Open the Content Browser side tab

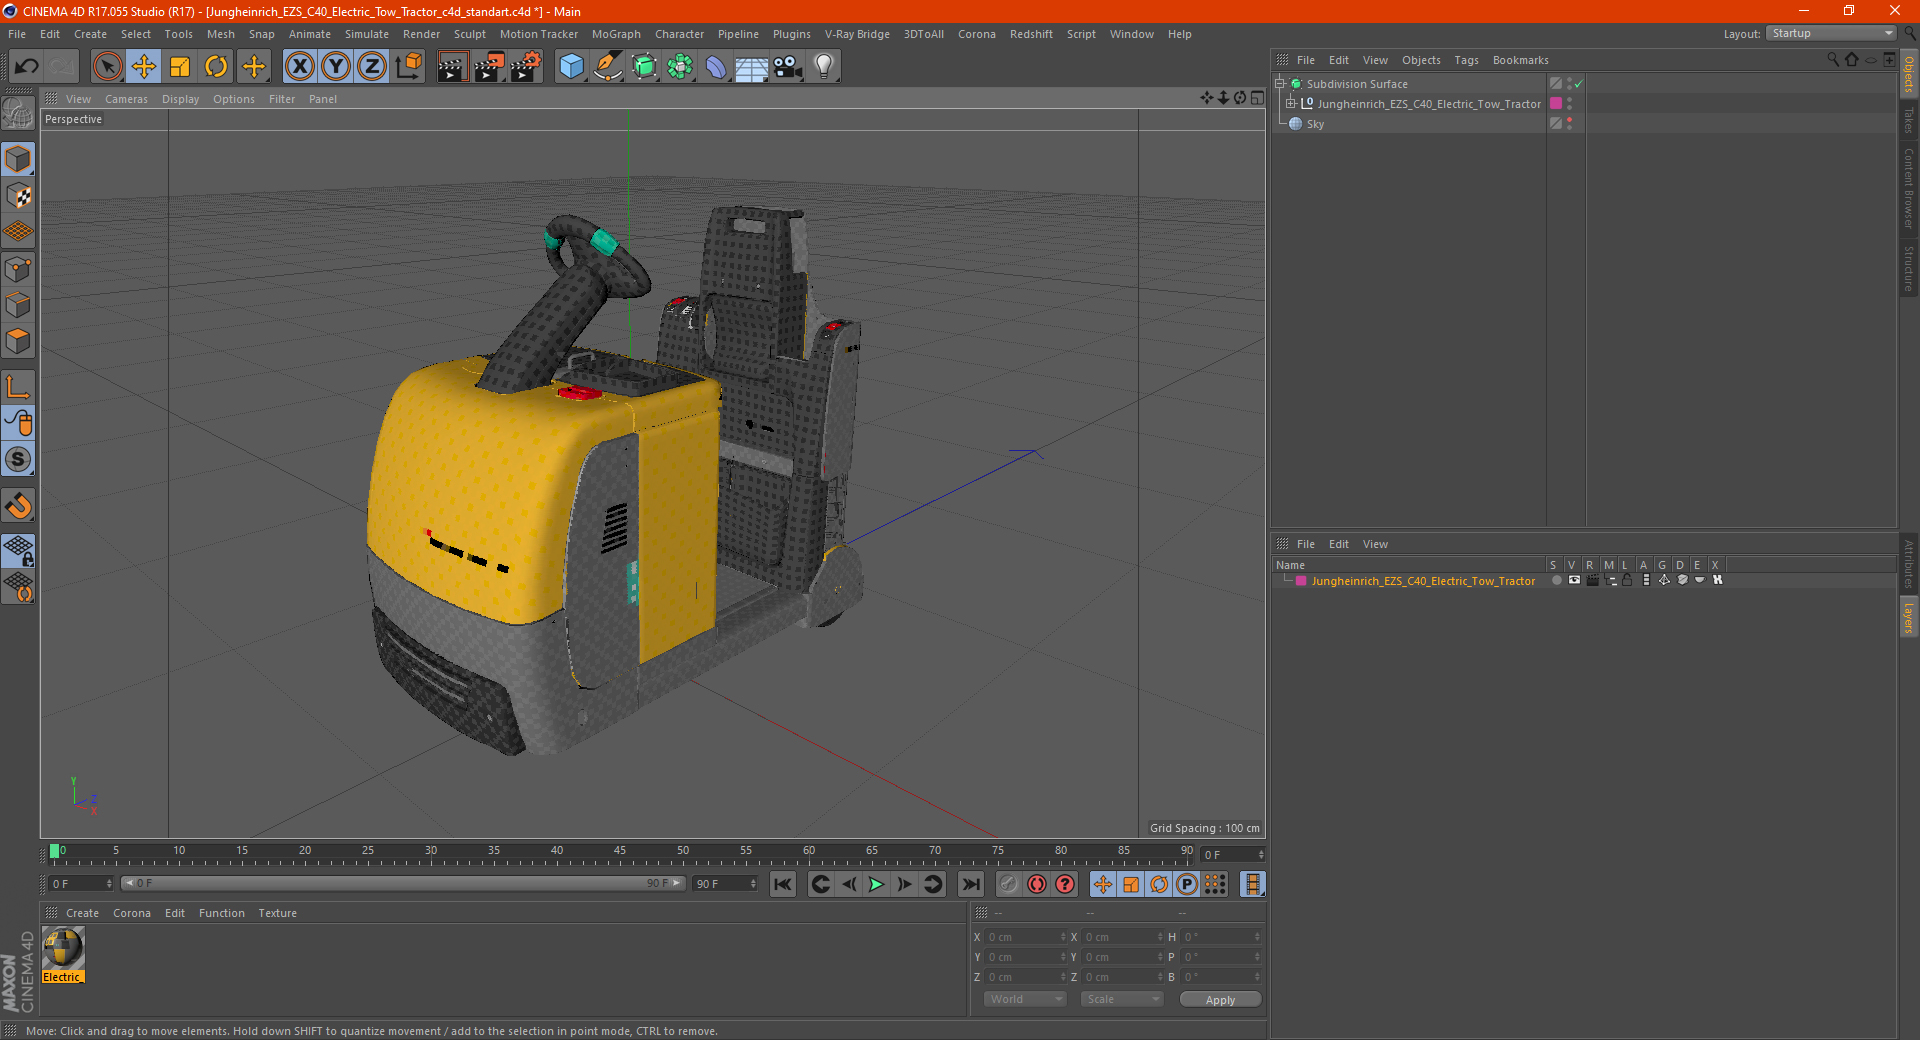1908,188
